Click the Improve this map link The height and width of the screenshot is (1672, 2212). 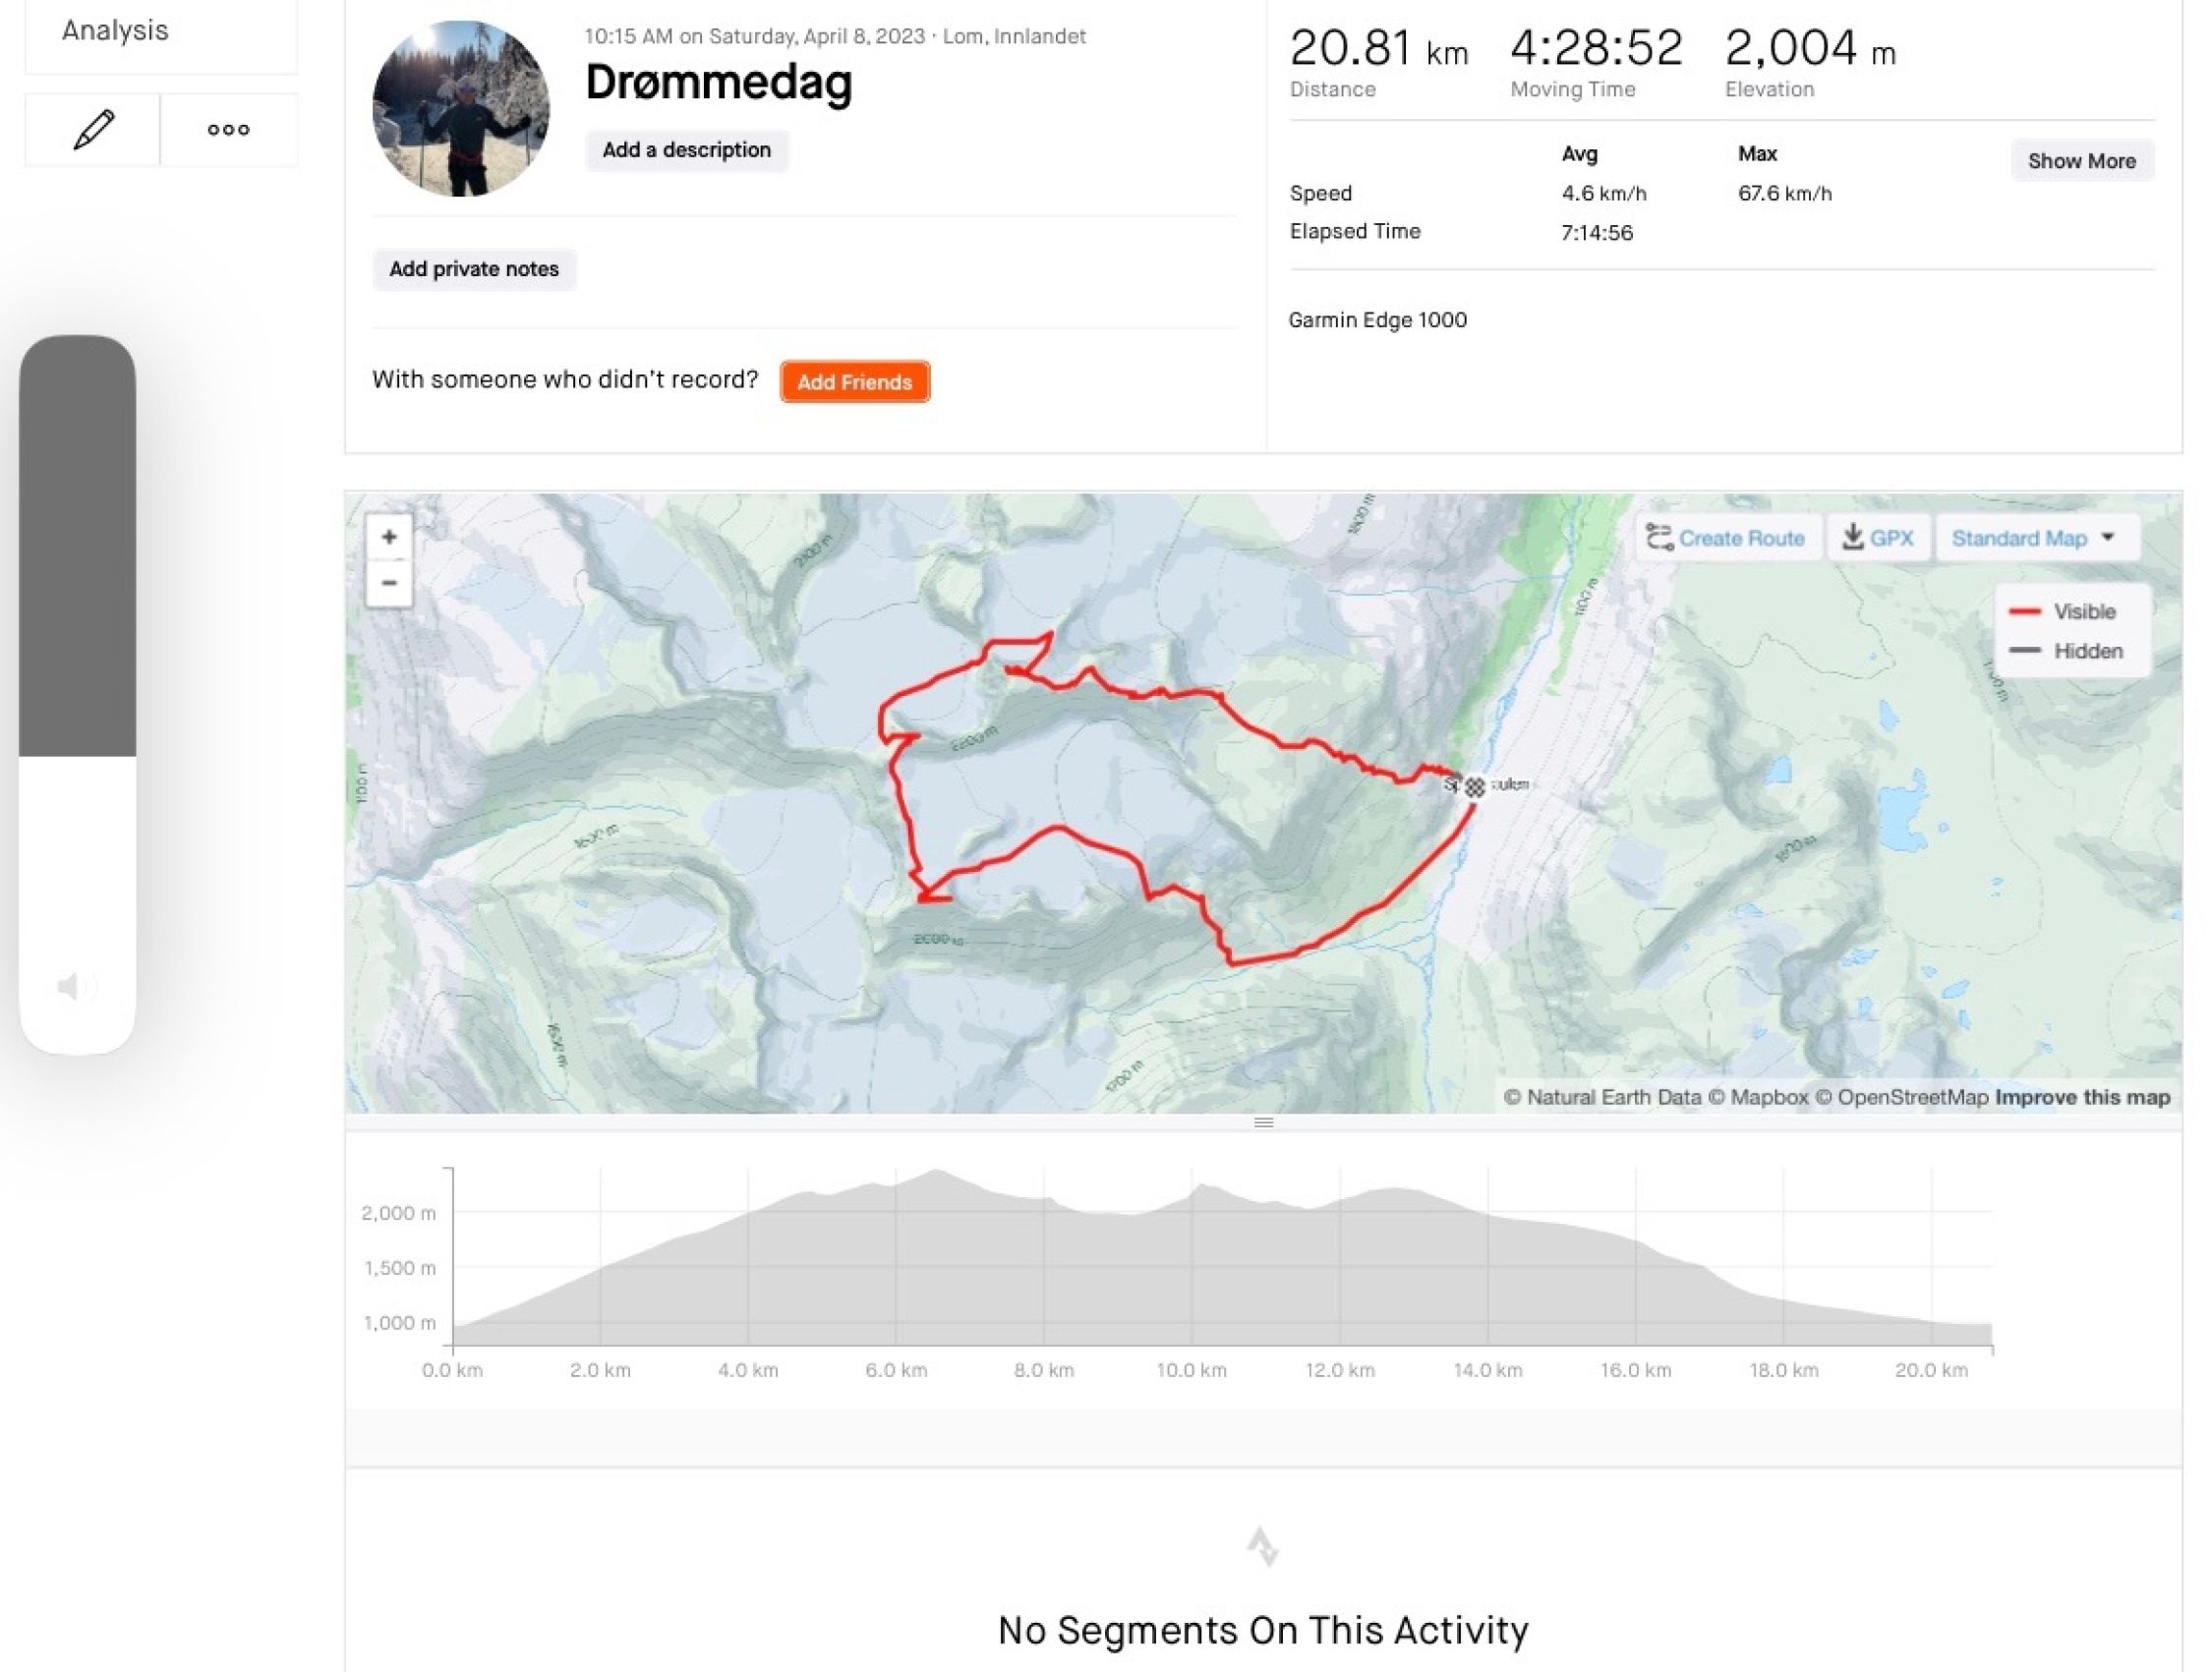pyautogui.click(x=2082, y=1097)
